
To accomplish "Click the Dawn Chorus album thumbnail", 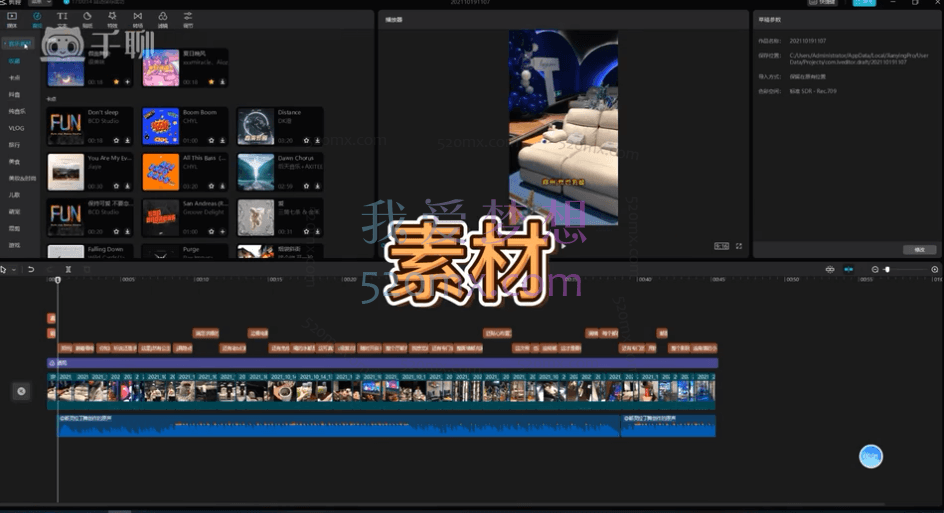I will 255,171.
